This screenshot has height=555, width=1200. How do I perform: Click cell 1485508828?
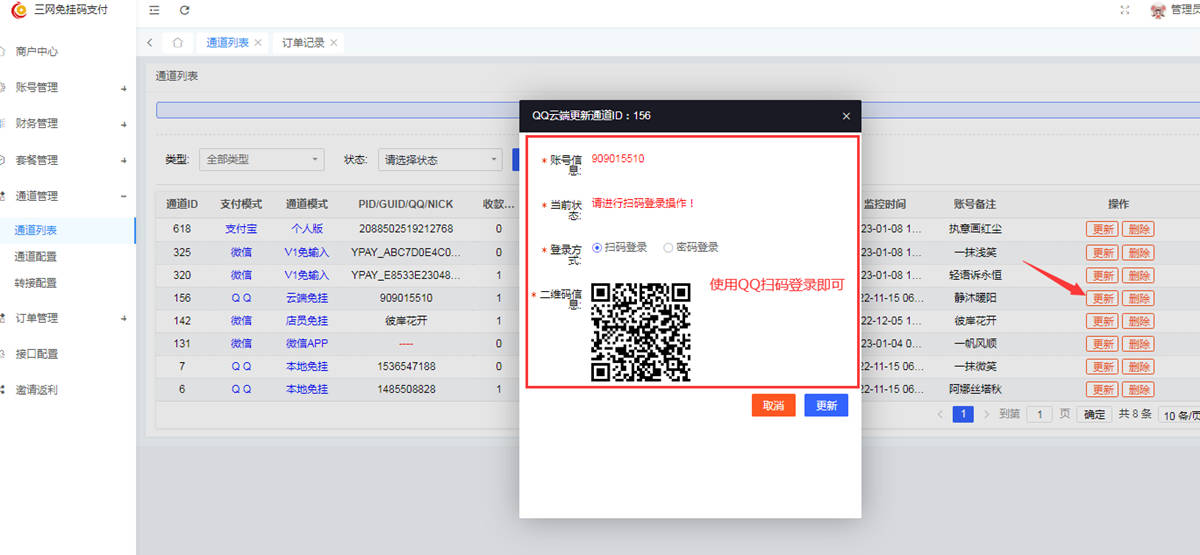pyautogui.click(x=406, y=390)
